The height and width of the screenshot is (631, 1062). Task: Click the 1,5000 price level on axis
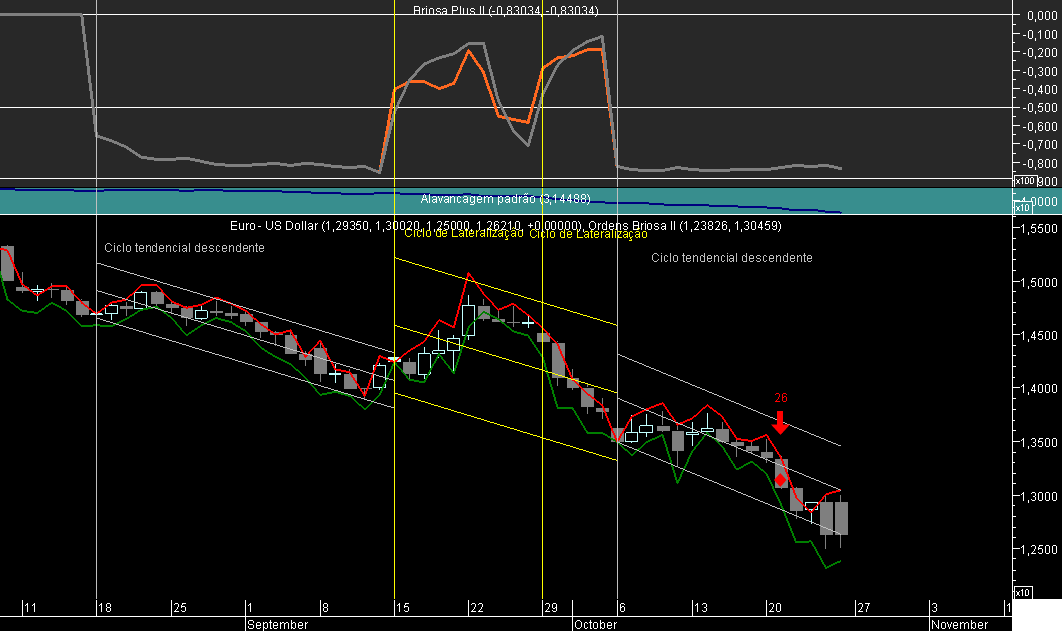pos(1039,282)
